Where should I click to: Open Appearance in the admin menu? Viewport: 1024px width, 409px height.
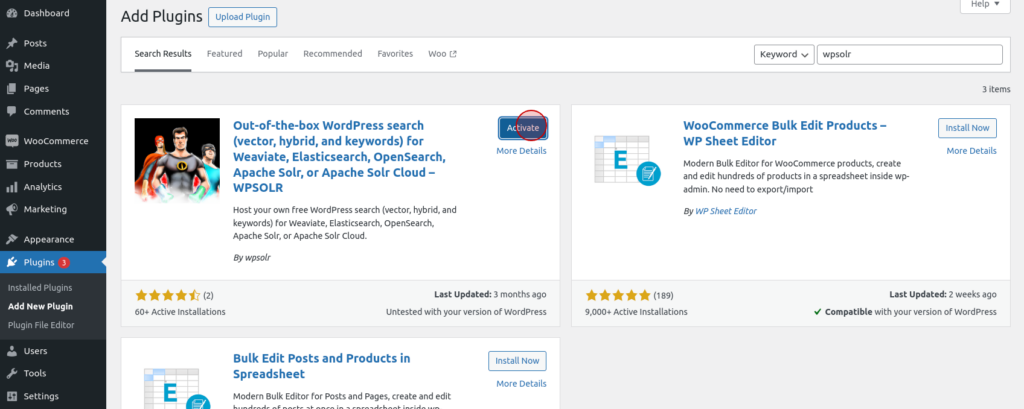coord(53,239)
